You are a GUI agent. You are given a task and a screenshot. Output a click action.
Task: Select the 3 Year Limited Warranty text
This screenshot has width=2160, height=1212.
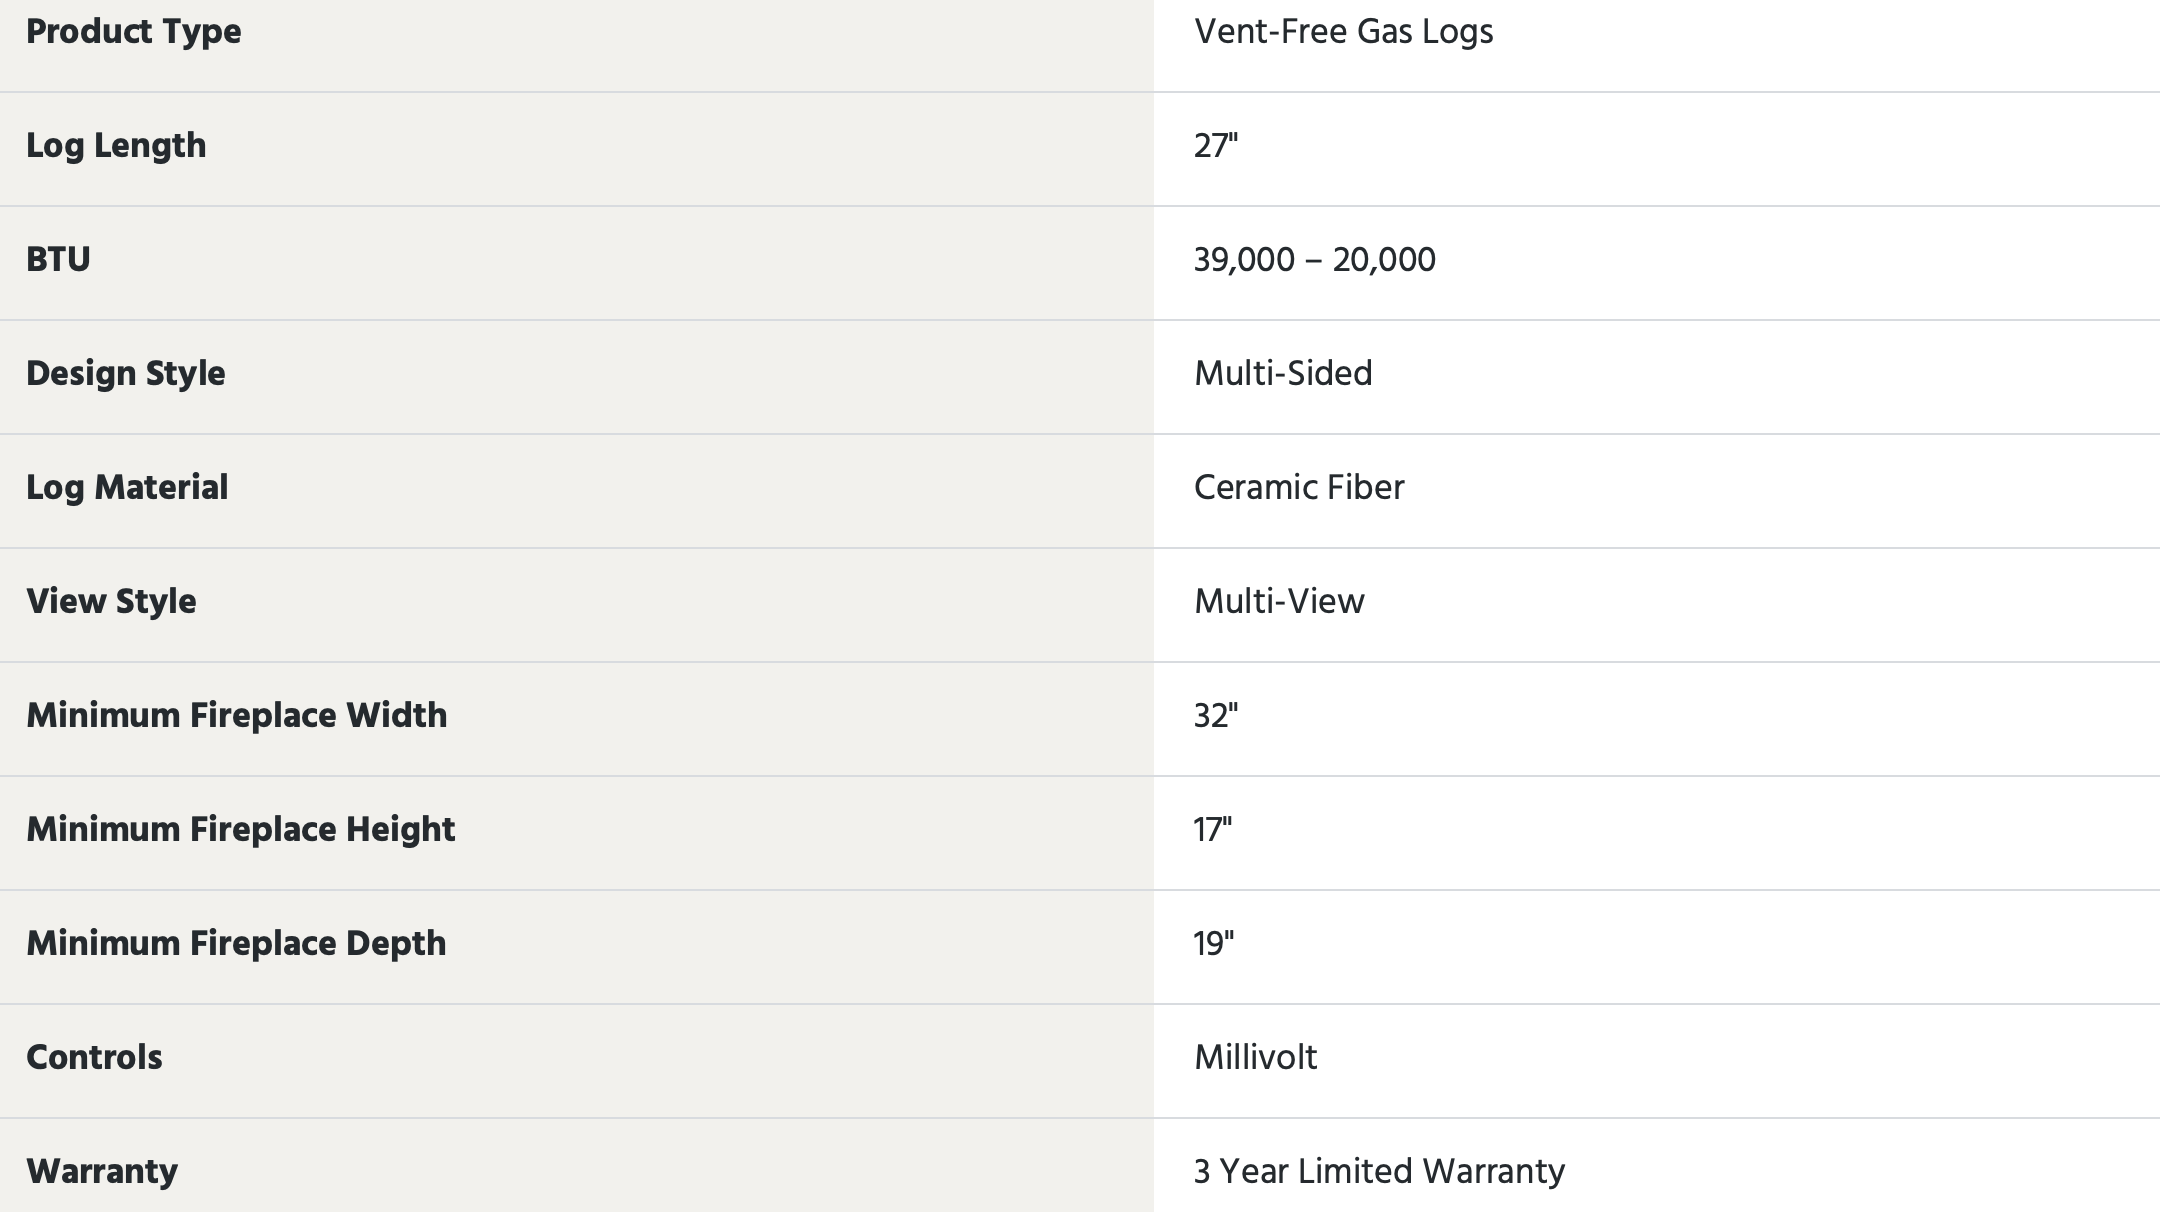pos(1379,1172)
